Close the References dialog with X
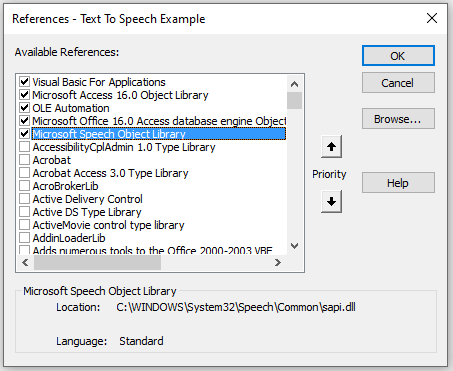Screen dimensions: 453x371 point(432,18)
